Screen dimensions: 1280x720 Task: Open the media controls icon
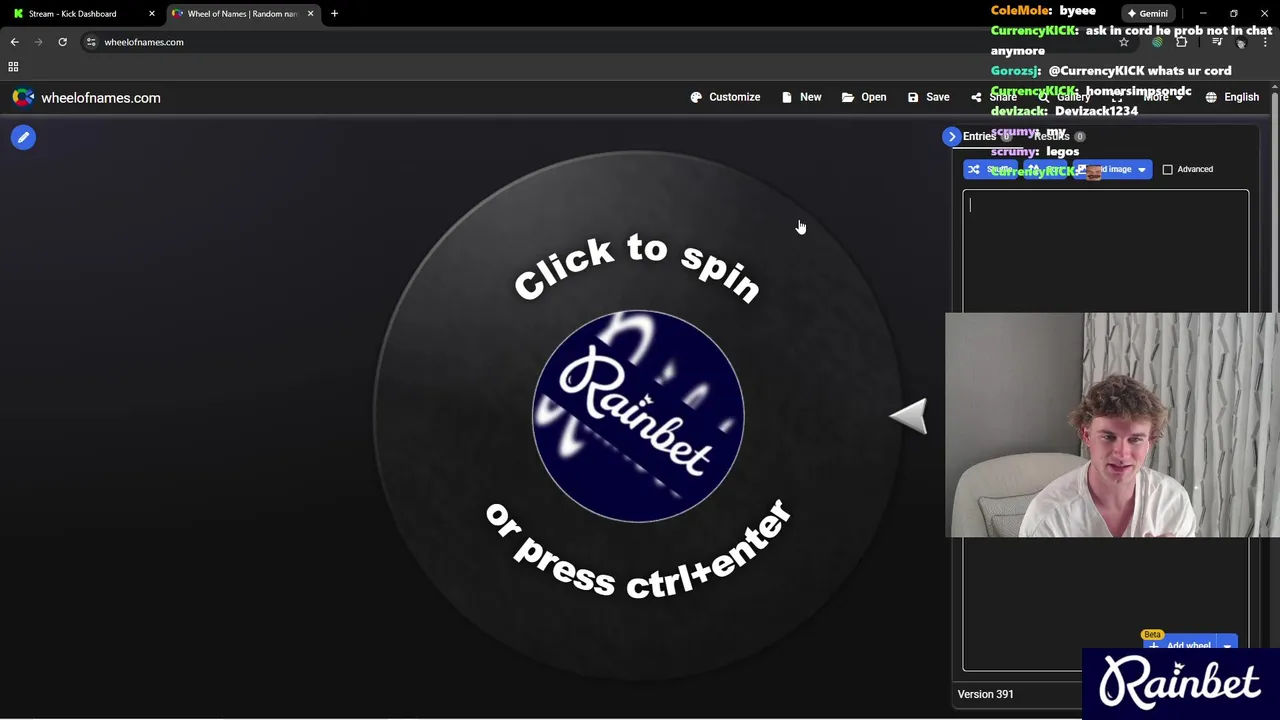1217,42
